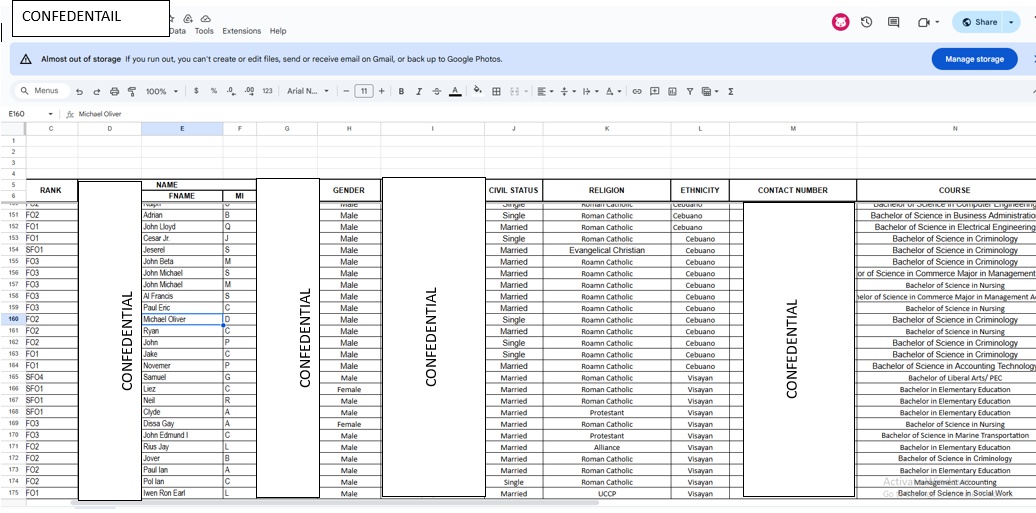
Task: Open text wrapping dropdown
Action: click(x=591, y=91)
